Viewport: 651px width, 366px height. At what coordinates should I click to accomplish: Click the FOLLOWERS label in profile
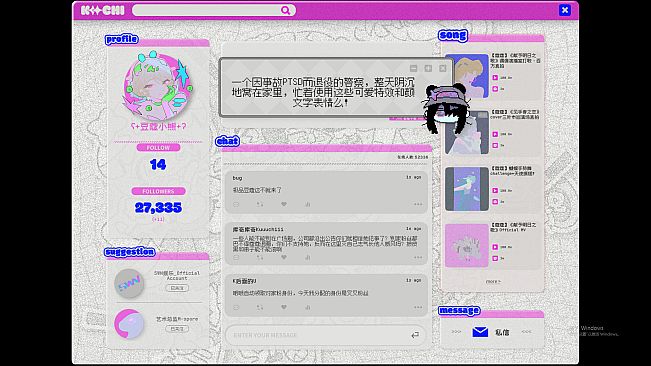tap(158, 191)
